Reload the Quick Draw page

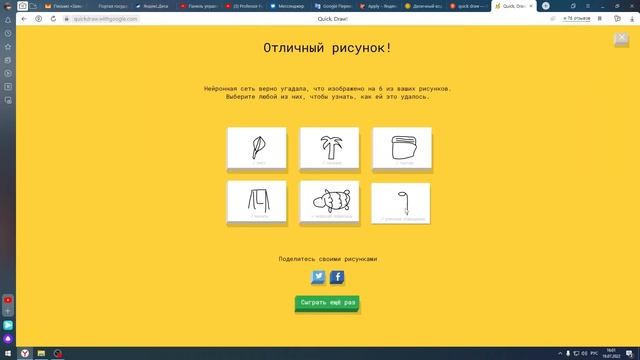coord(53,19)
